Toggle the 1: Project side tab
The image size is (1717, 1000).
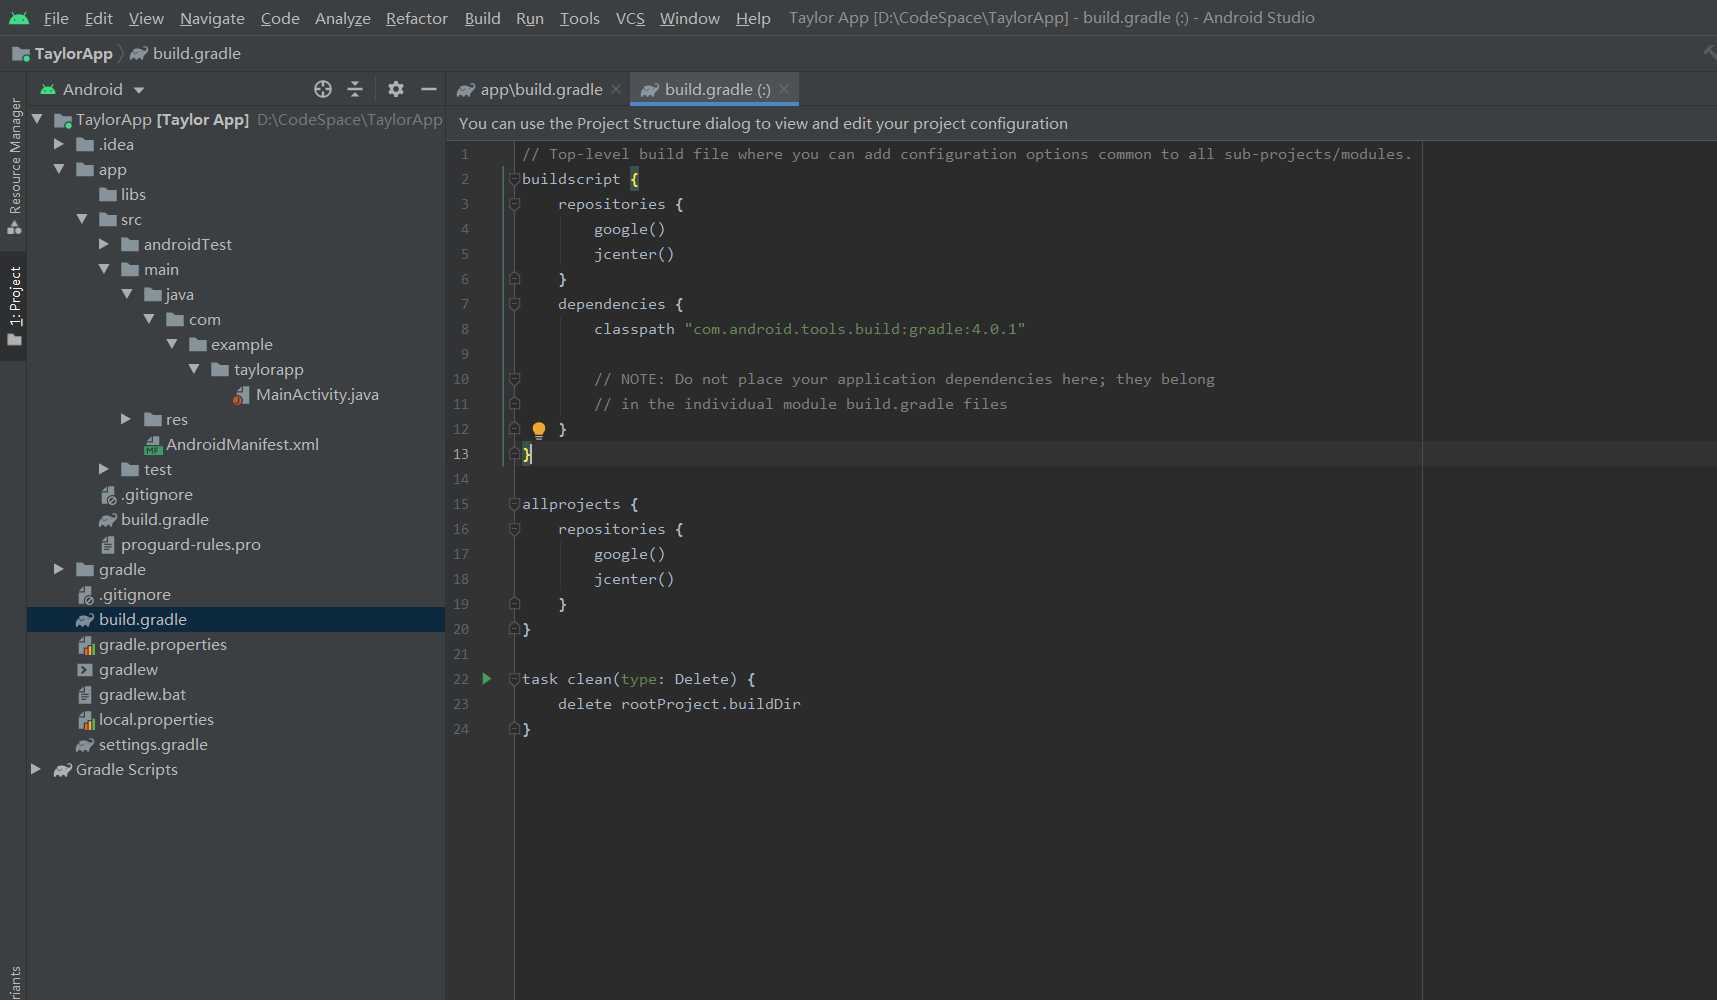click(14, 306)
